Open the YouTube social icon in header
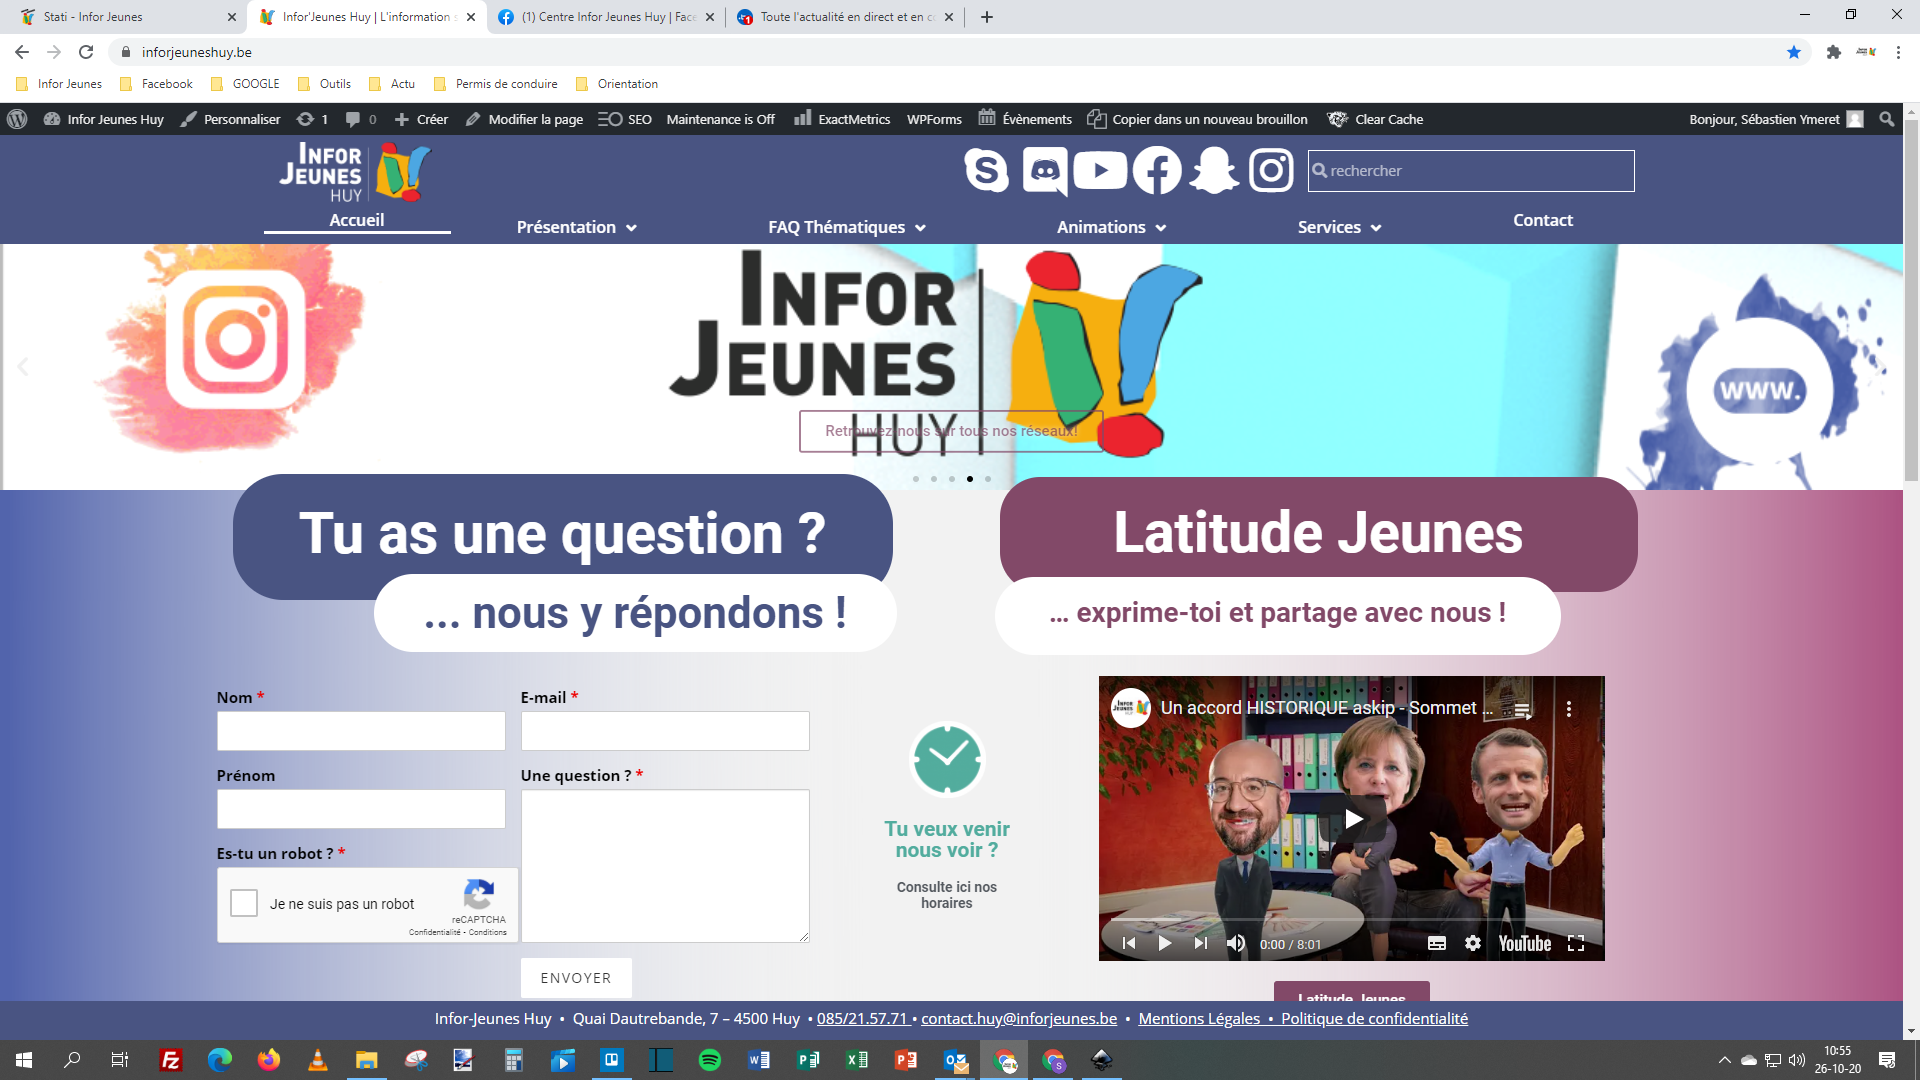 (1100, 170)
